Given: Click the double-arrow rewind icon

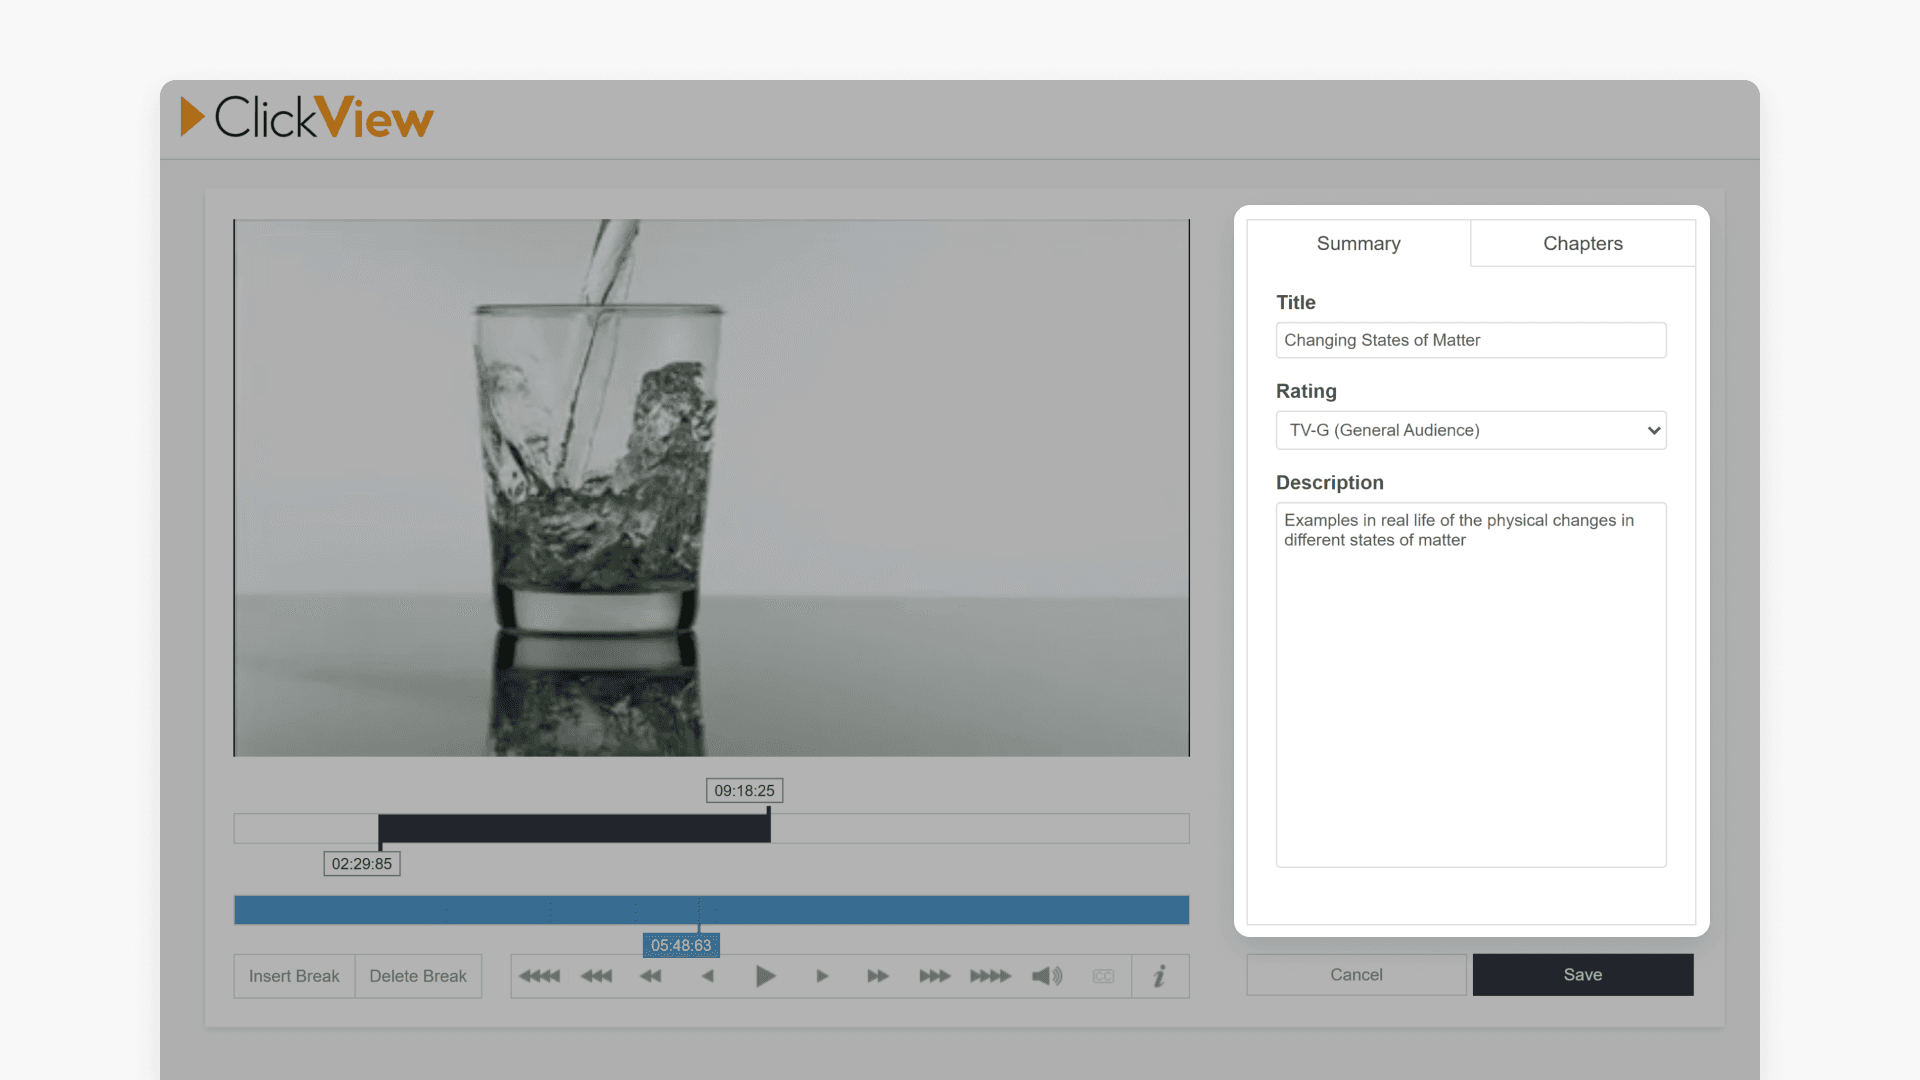Looking at the screenshot, I should [651, 976].
